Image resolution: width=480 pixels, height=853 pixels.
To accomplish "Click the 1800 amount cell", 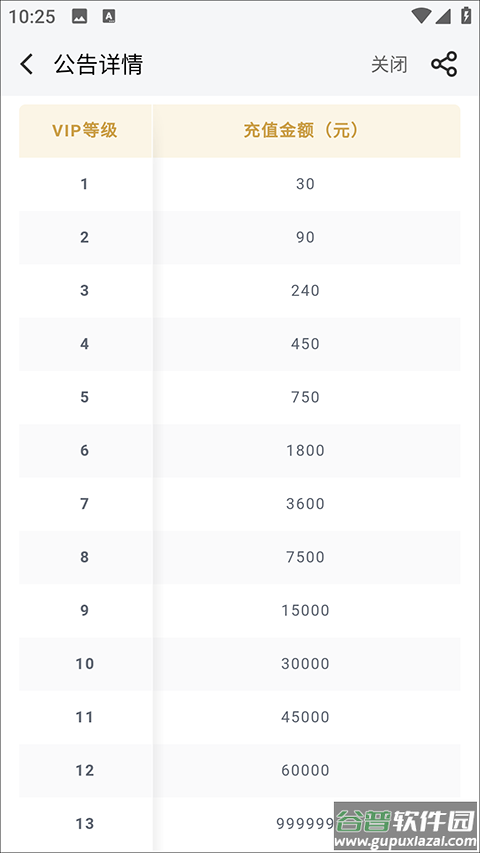I will coord(306,450).
